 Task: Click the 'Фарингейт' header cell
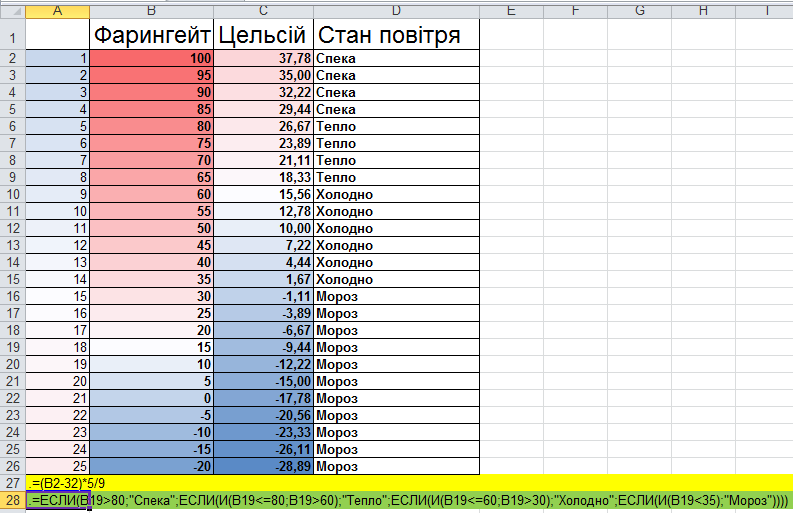coord(152,34)
